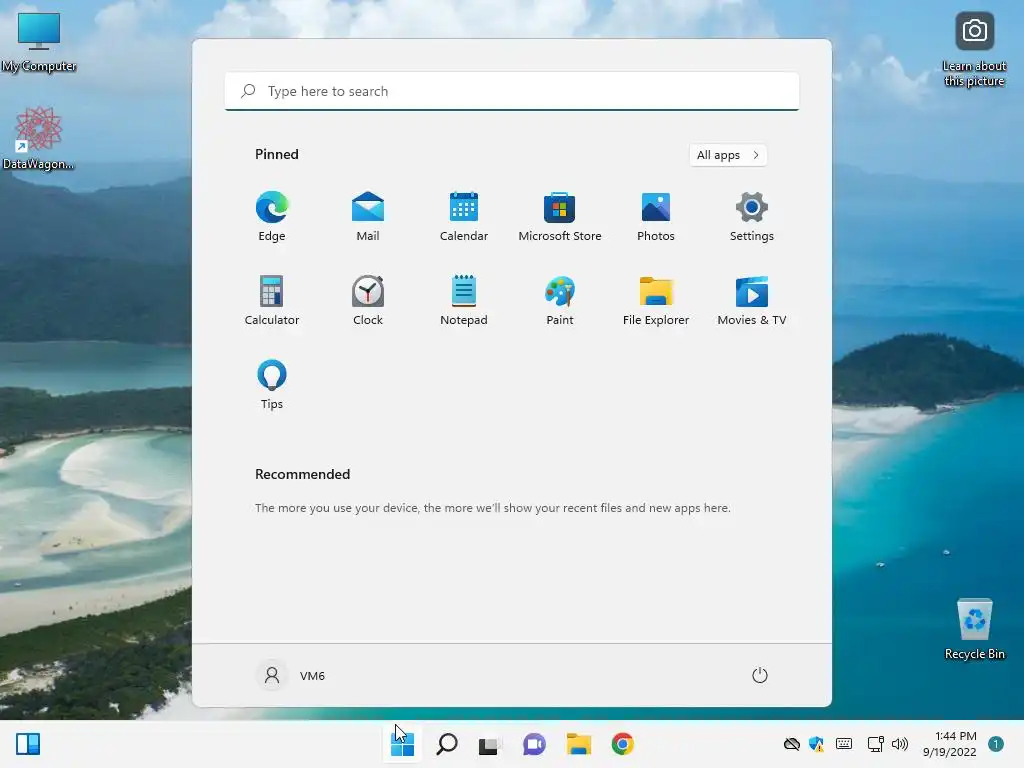Launch the Mail app
Image resolution: width=1024 pixels, height=768 pixels.
click(x=368, y=216)
